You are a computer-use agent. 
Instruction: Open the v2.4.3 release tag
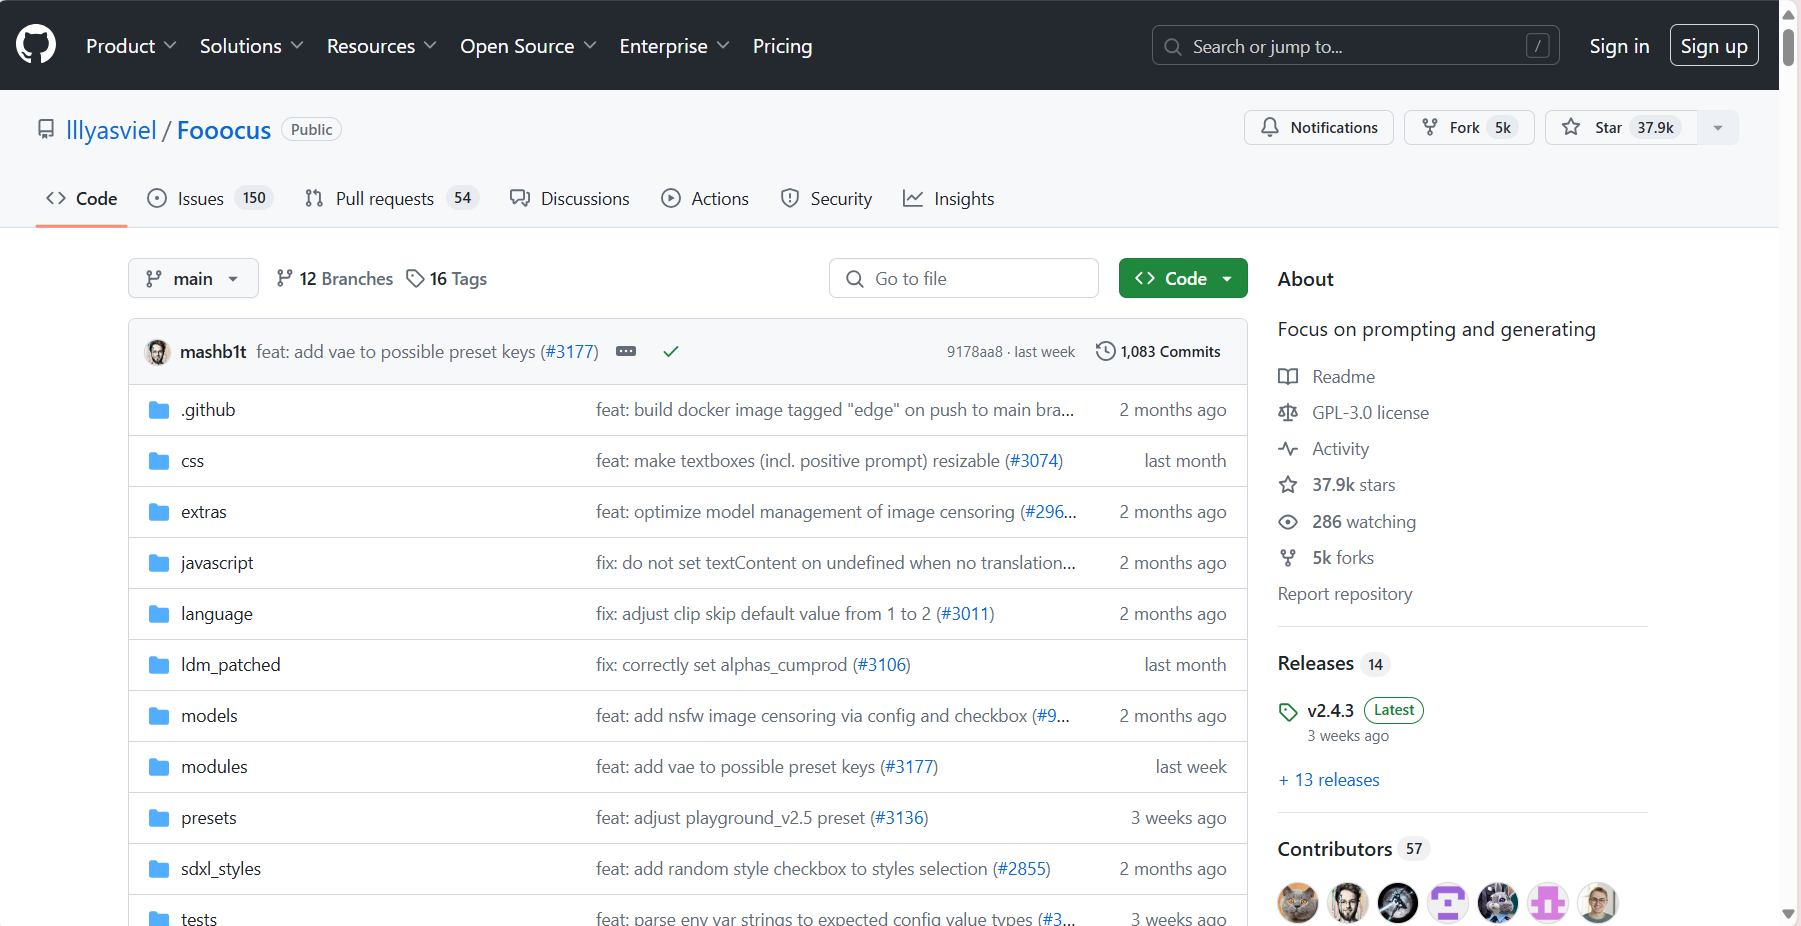[x=1330, y=711]
